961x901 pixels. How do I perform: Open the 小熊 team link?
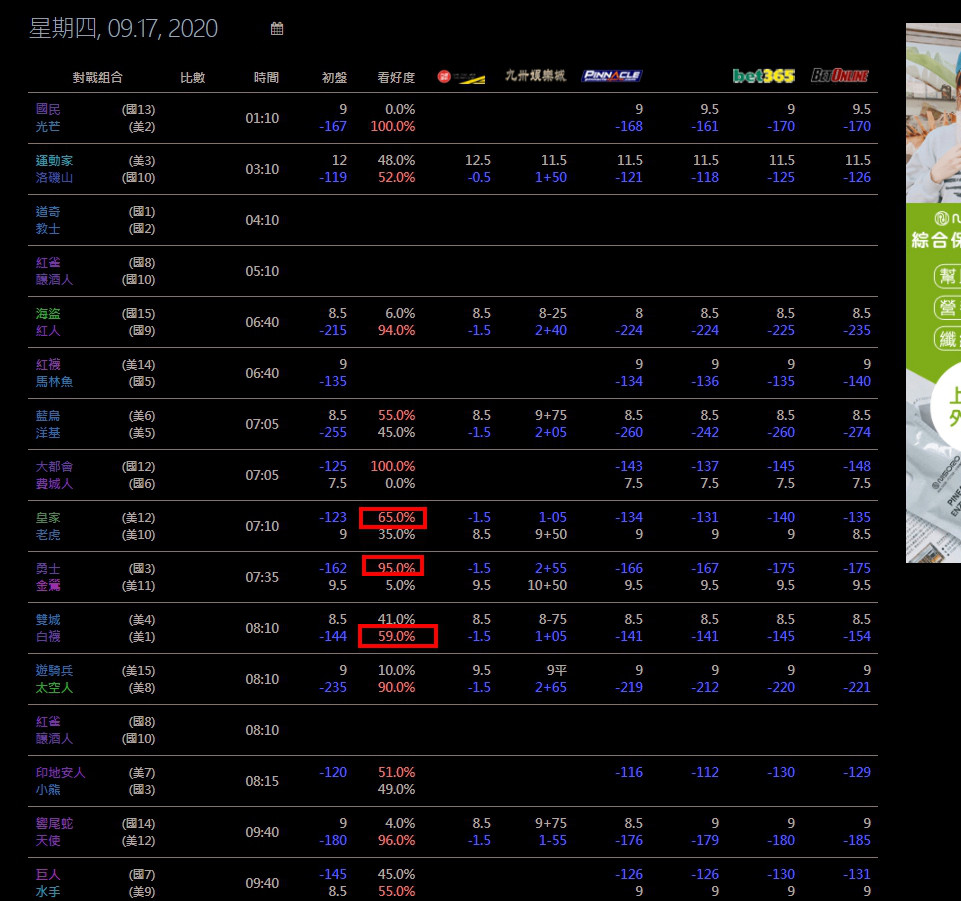[x=48, y=789]
